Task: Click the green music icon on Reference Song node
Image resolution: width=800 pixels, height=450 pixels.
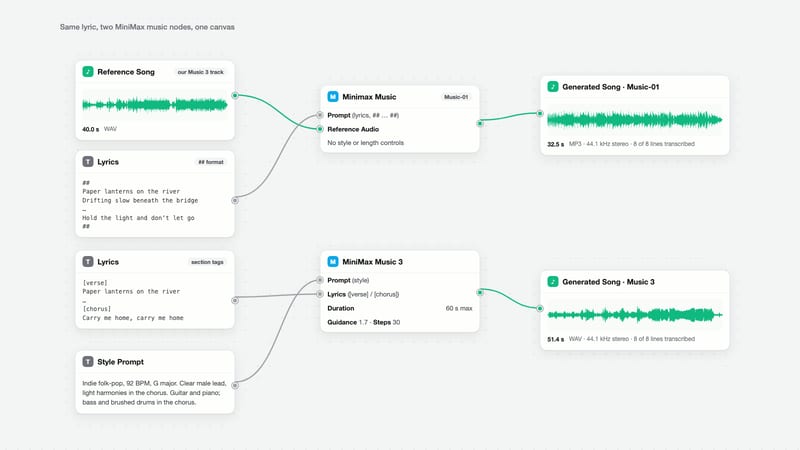Action: (x=88, y=72)
